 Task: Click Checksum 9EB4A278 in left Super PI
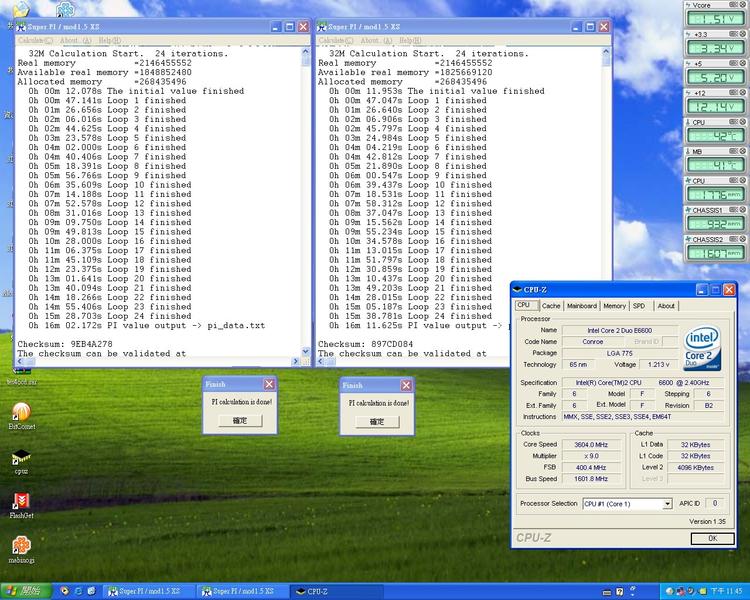click(65, 344)
